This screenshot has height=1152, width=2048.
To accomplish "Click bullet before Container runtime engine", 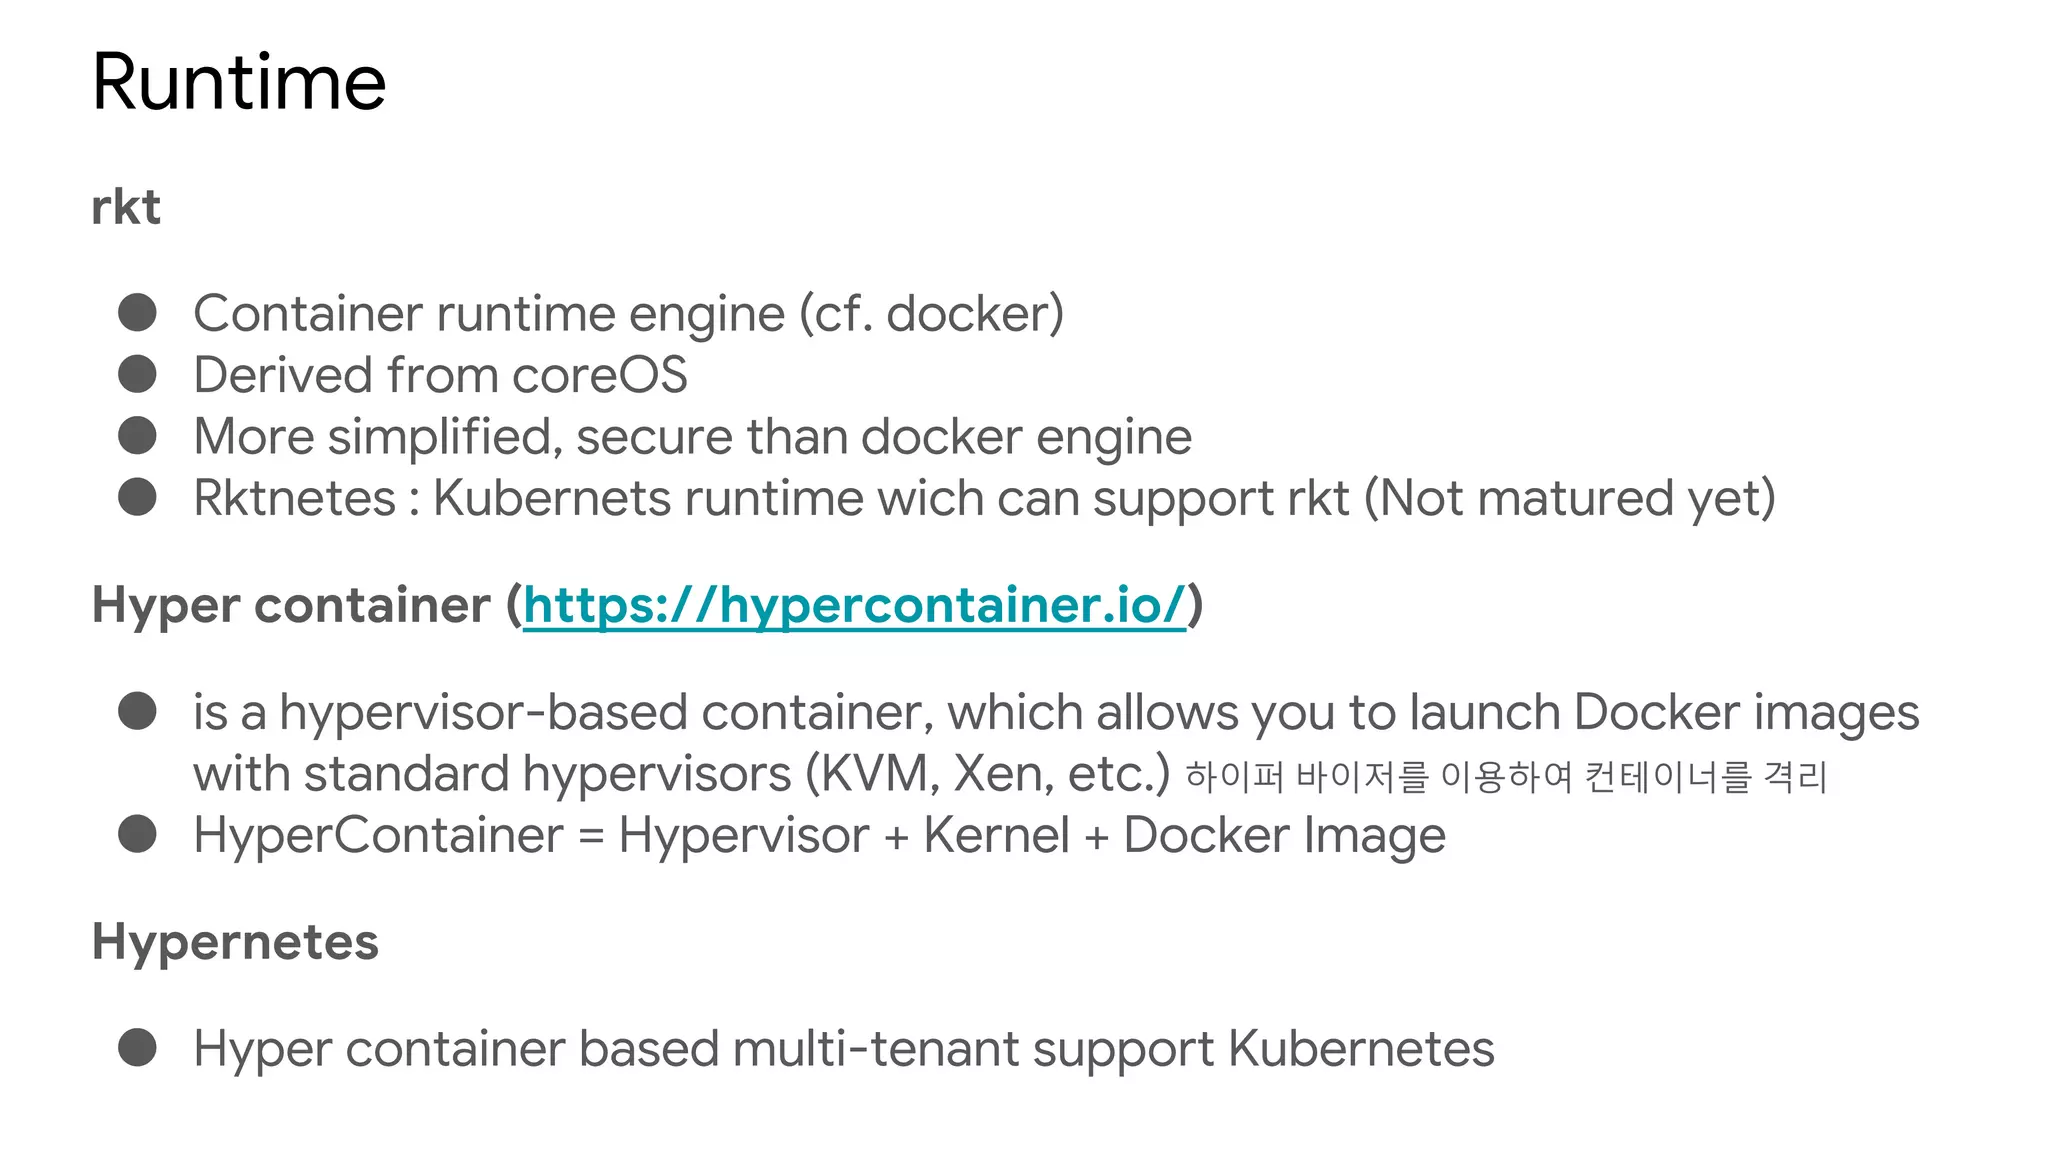I will (137, 312).
